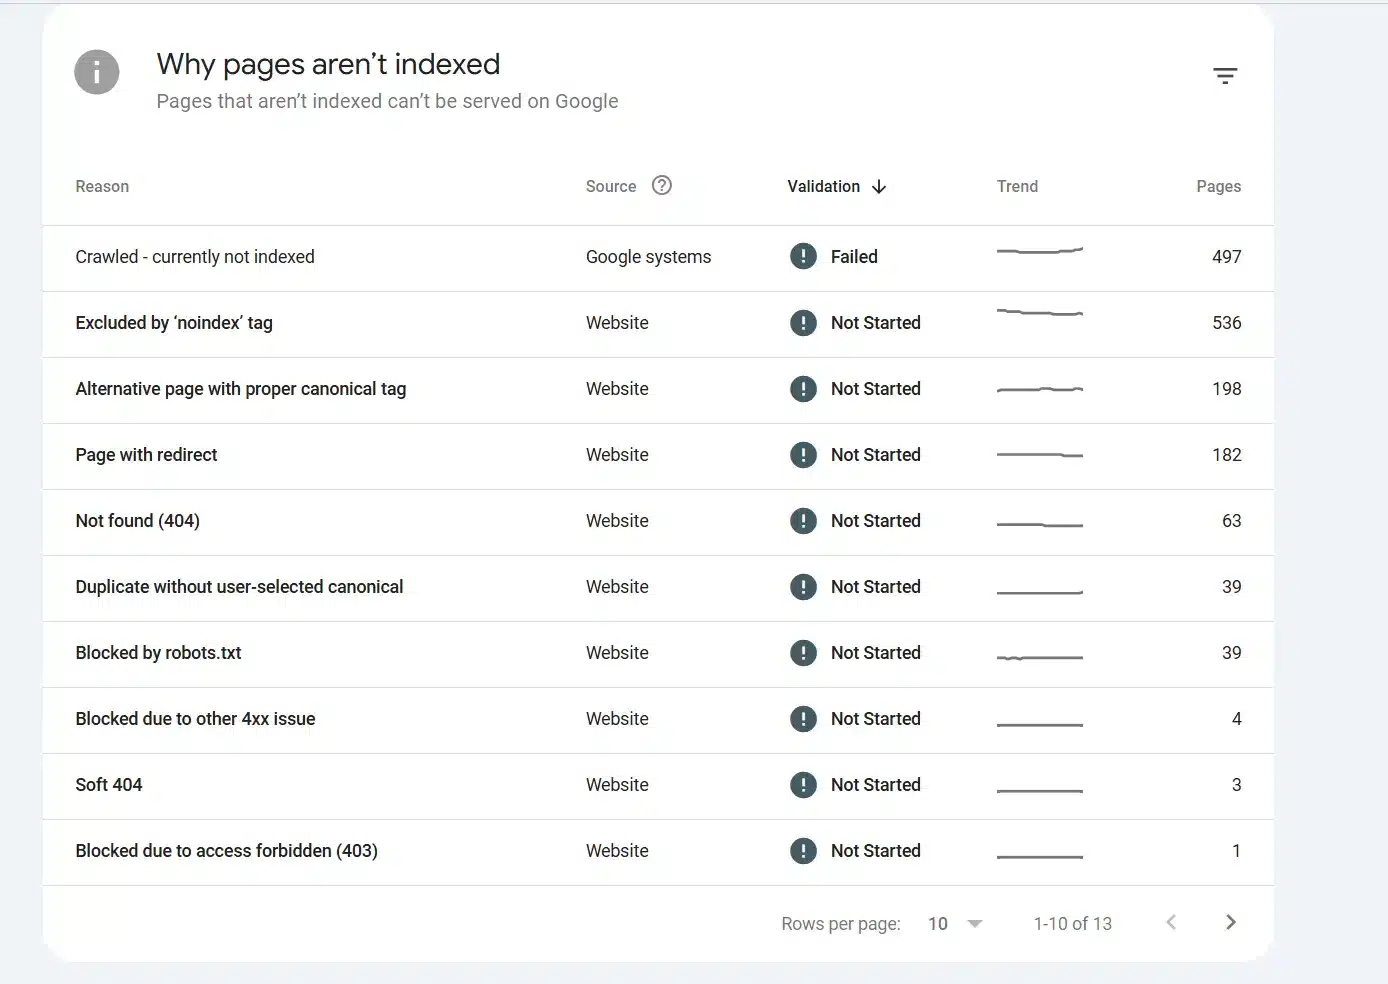
Task: View details for Excluded by noindex tag
Action: click(173, 322)
